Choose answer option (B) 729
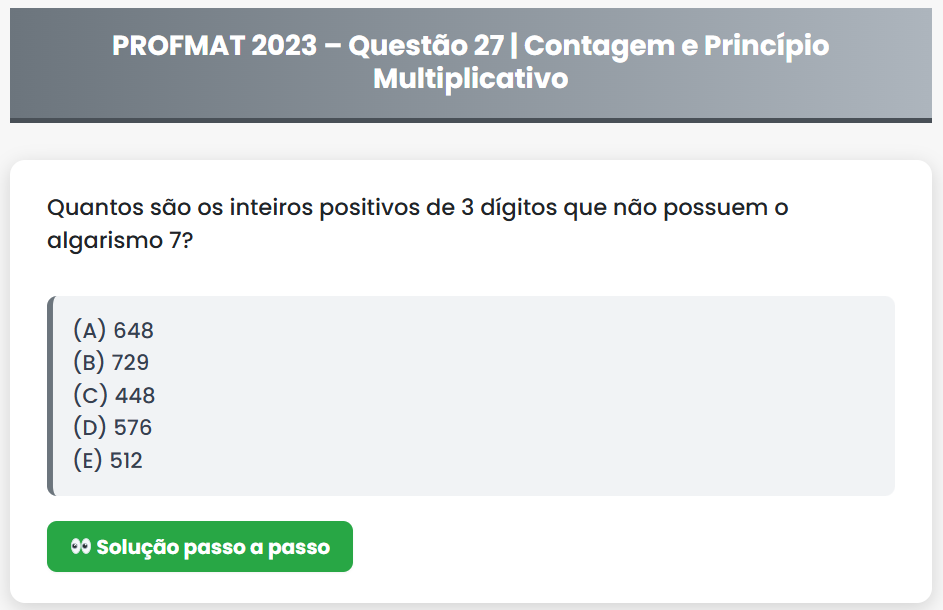 click(111, 362)
